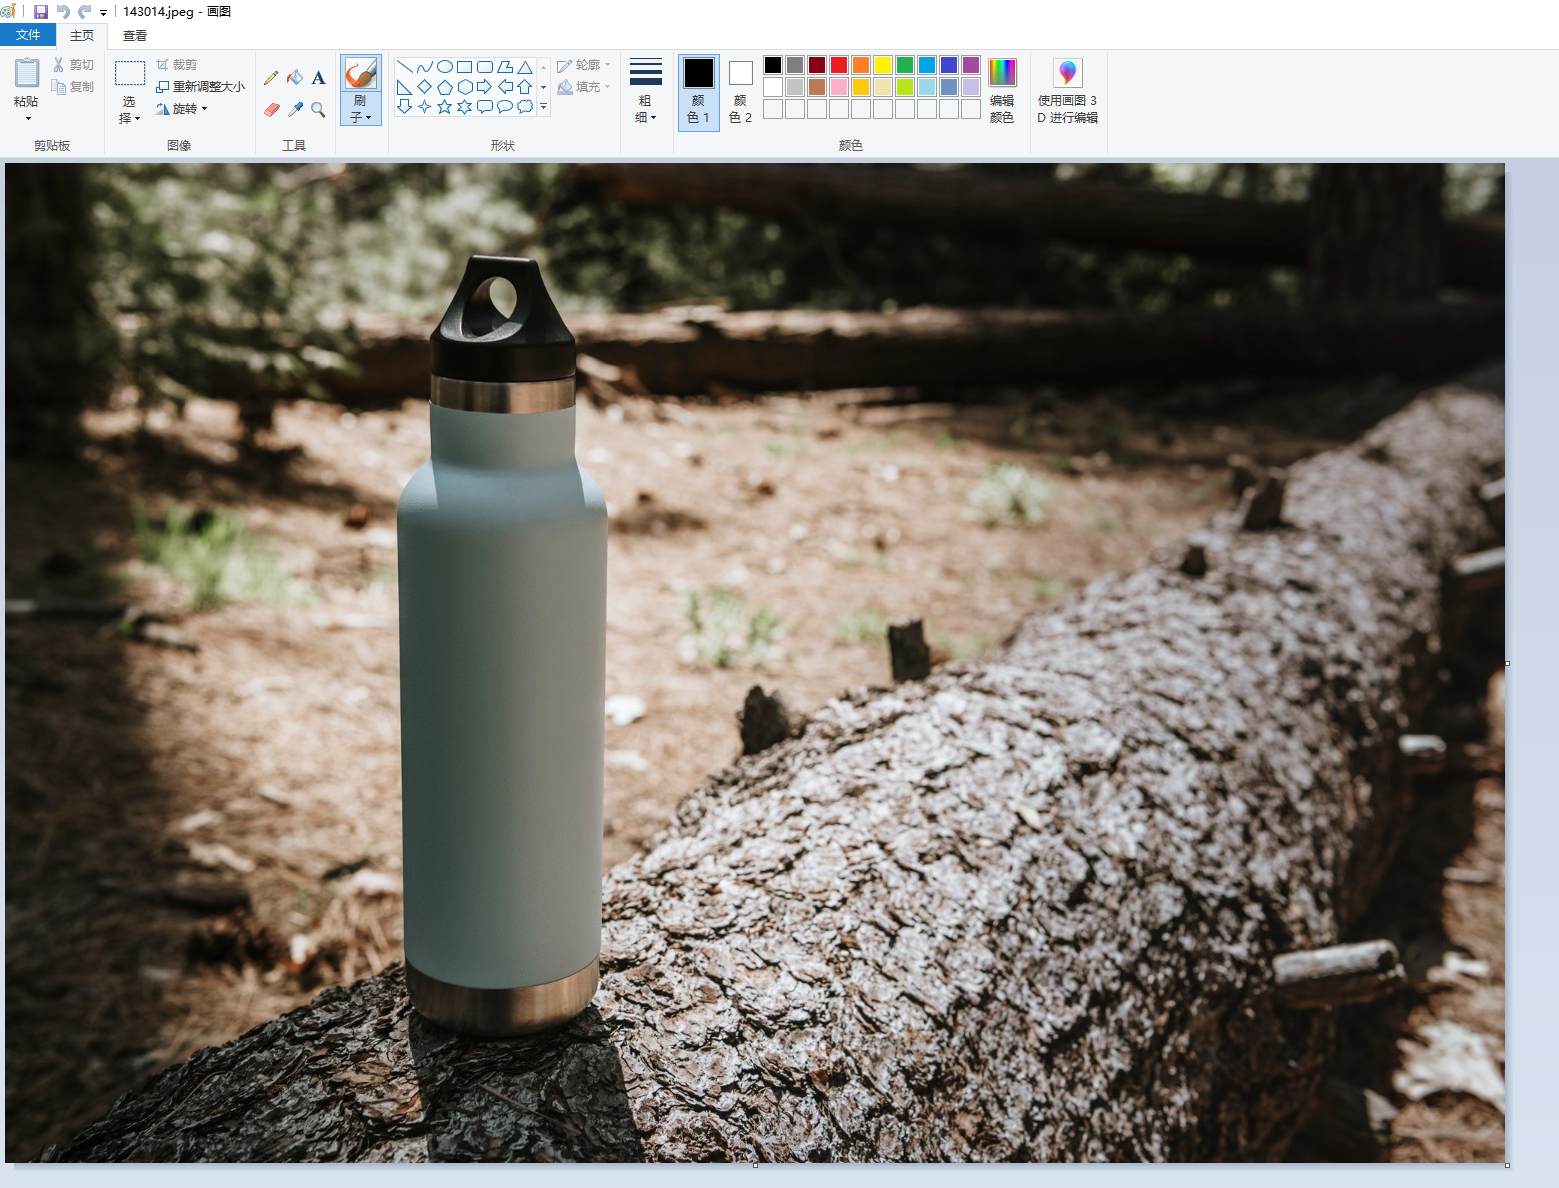Choose the straight Line shape
1559x1188 pixels.
tap(405, 67)
